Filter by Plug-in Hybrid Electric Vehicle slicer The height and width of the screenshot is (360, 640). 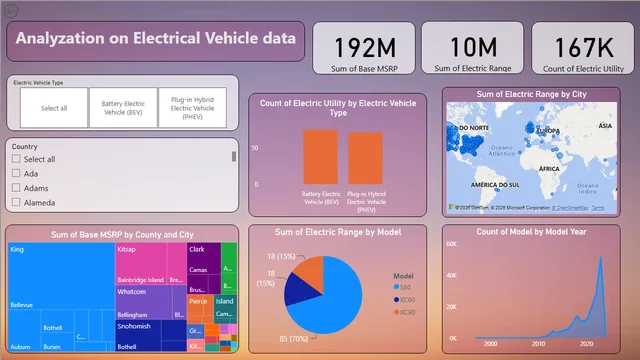(x=192, y=108)
